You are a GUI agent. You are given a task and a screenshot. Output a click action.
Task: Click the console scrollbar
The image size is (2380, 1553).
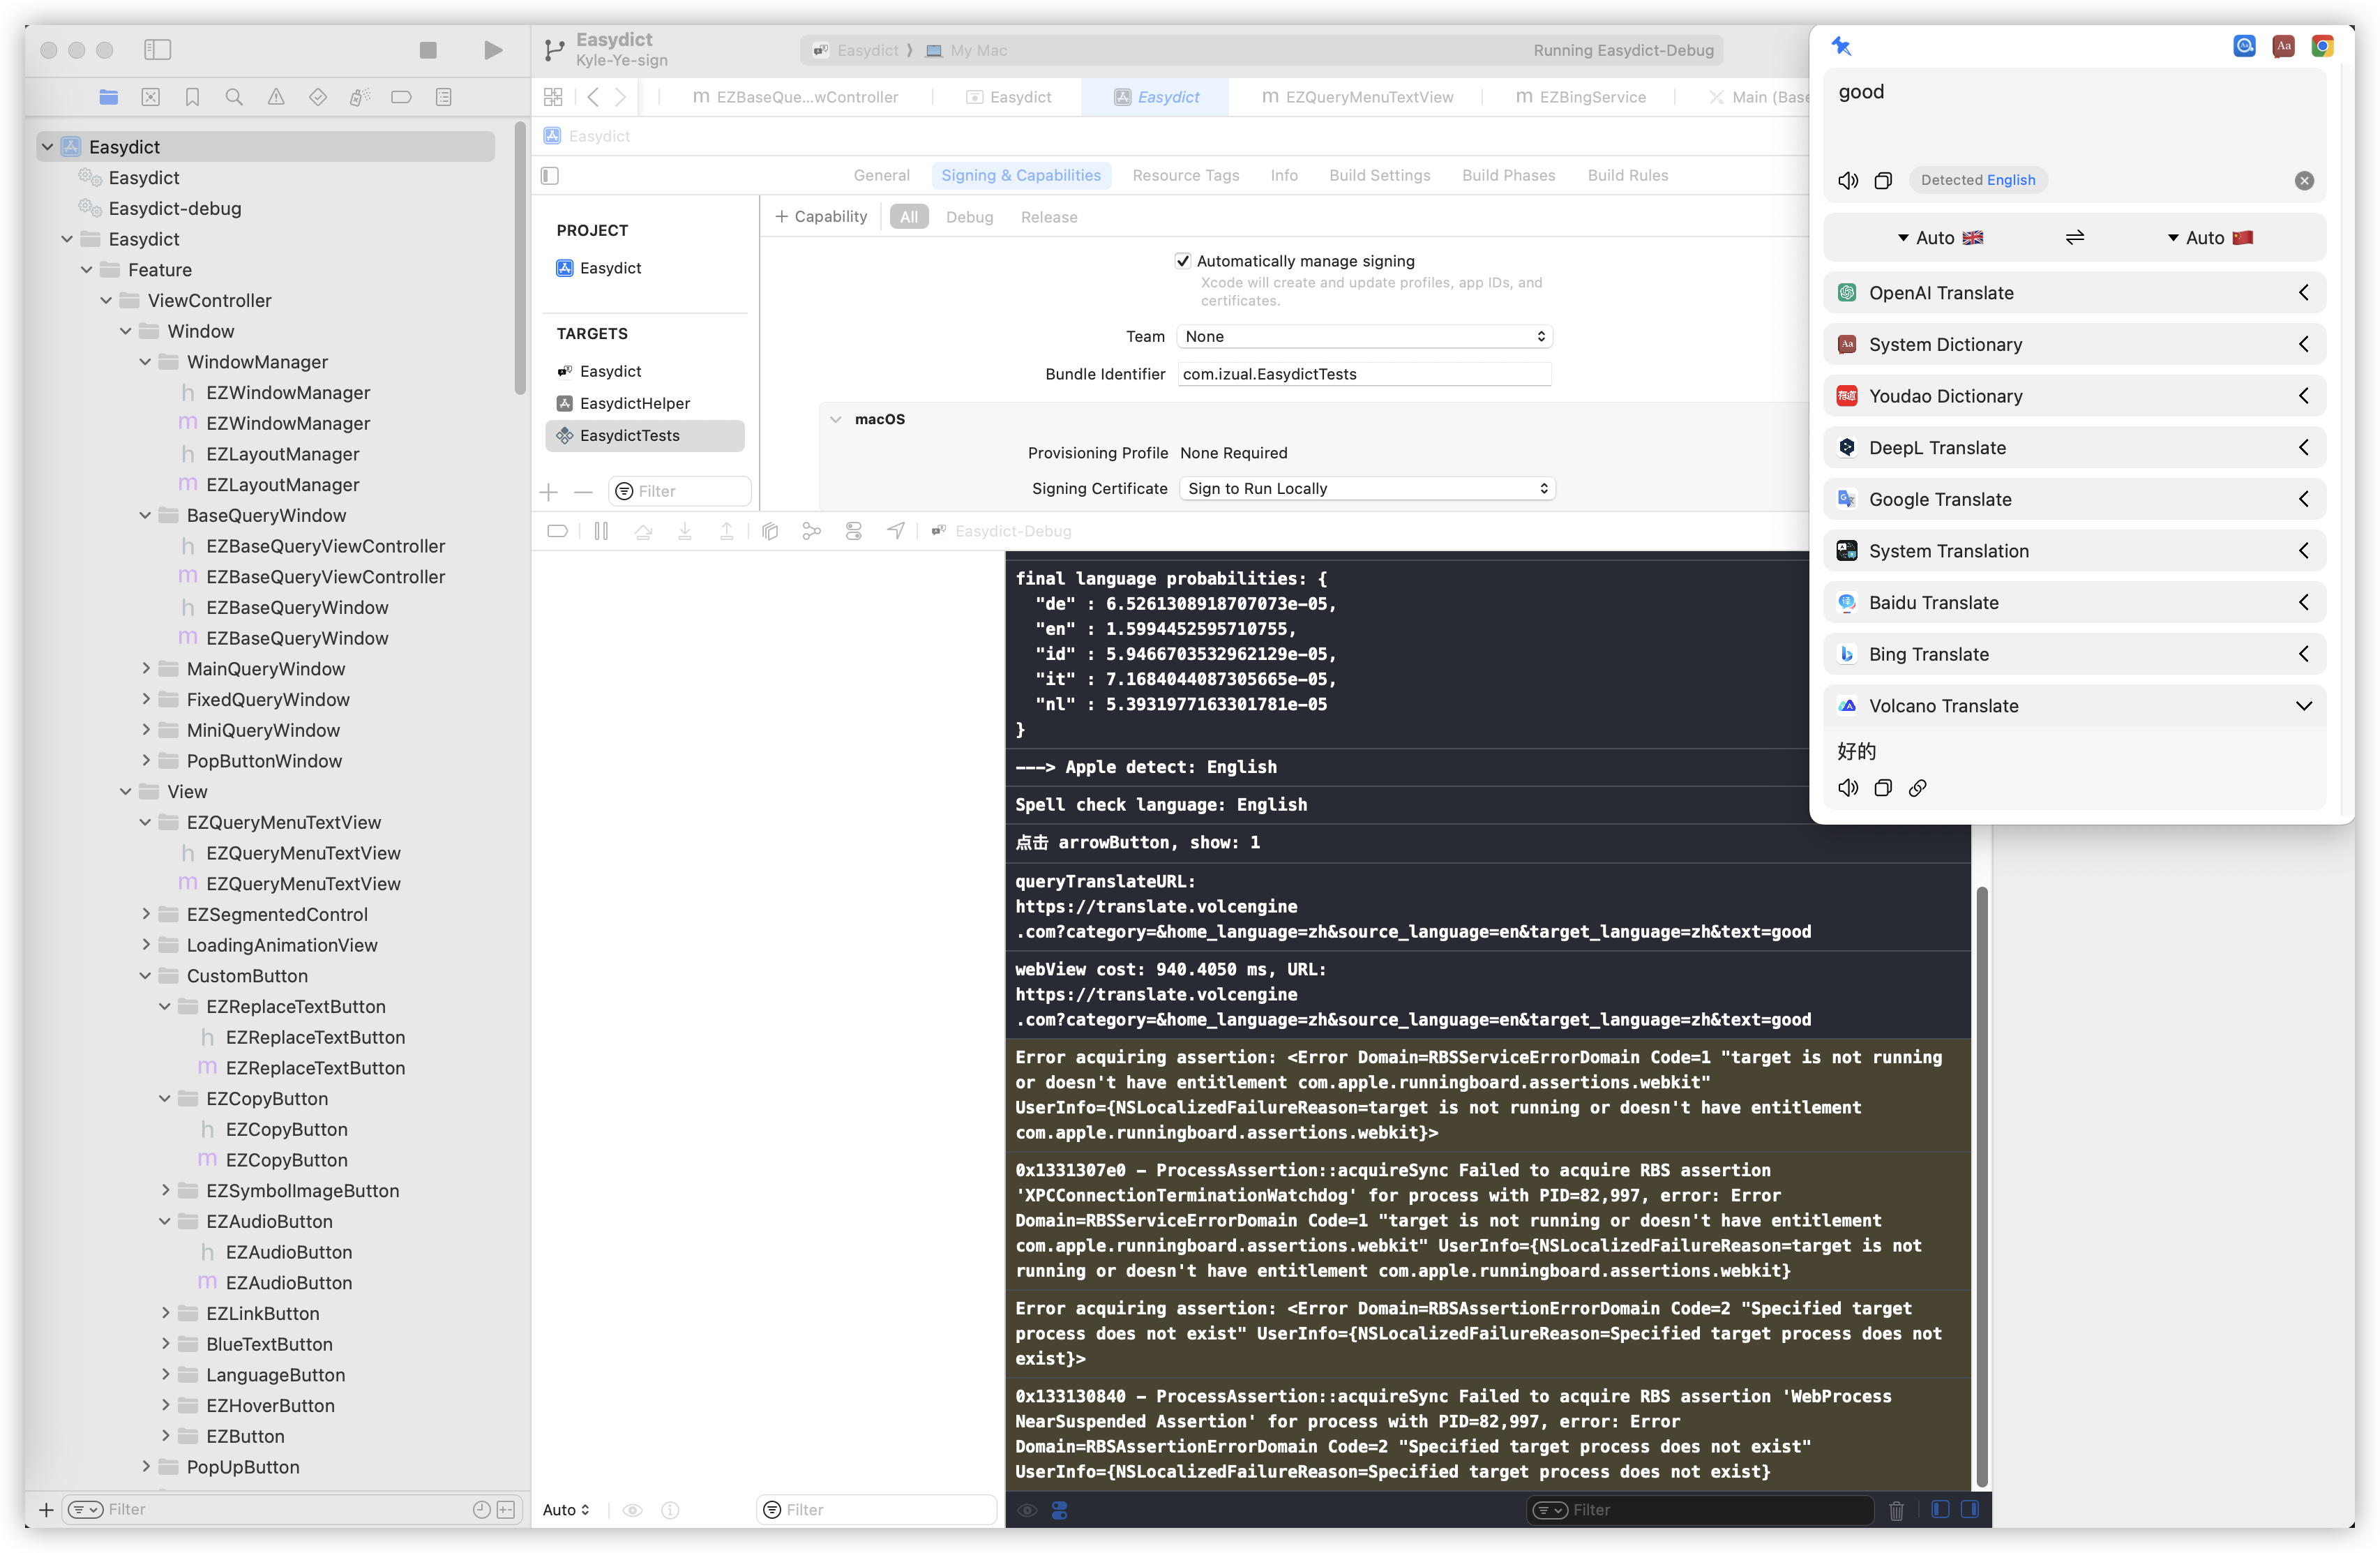[x=1981, y=1186]
